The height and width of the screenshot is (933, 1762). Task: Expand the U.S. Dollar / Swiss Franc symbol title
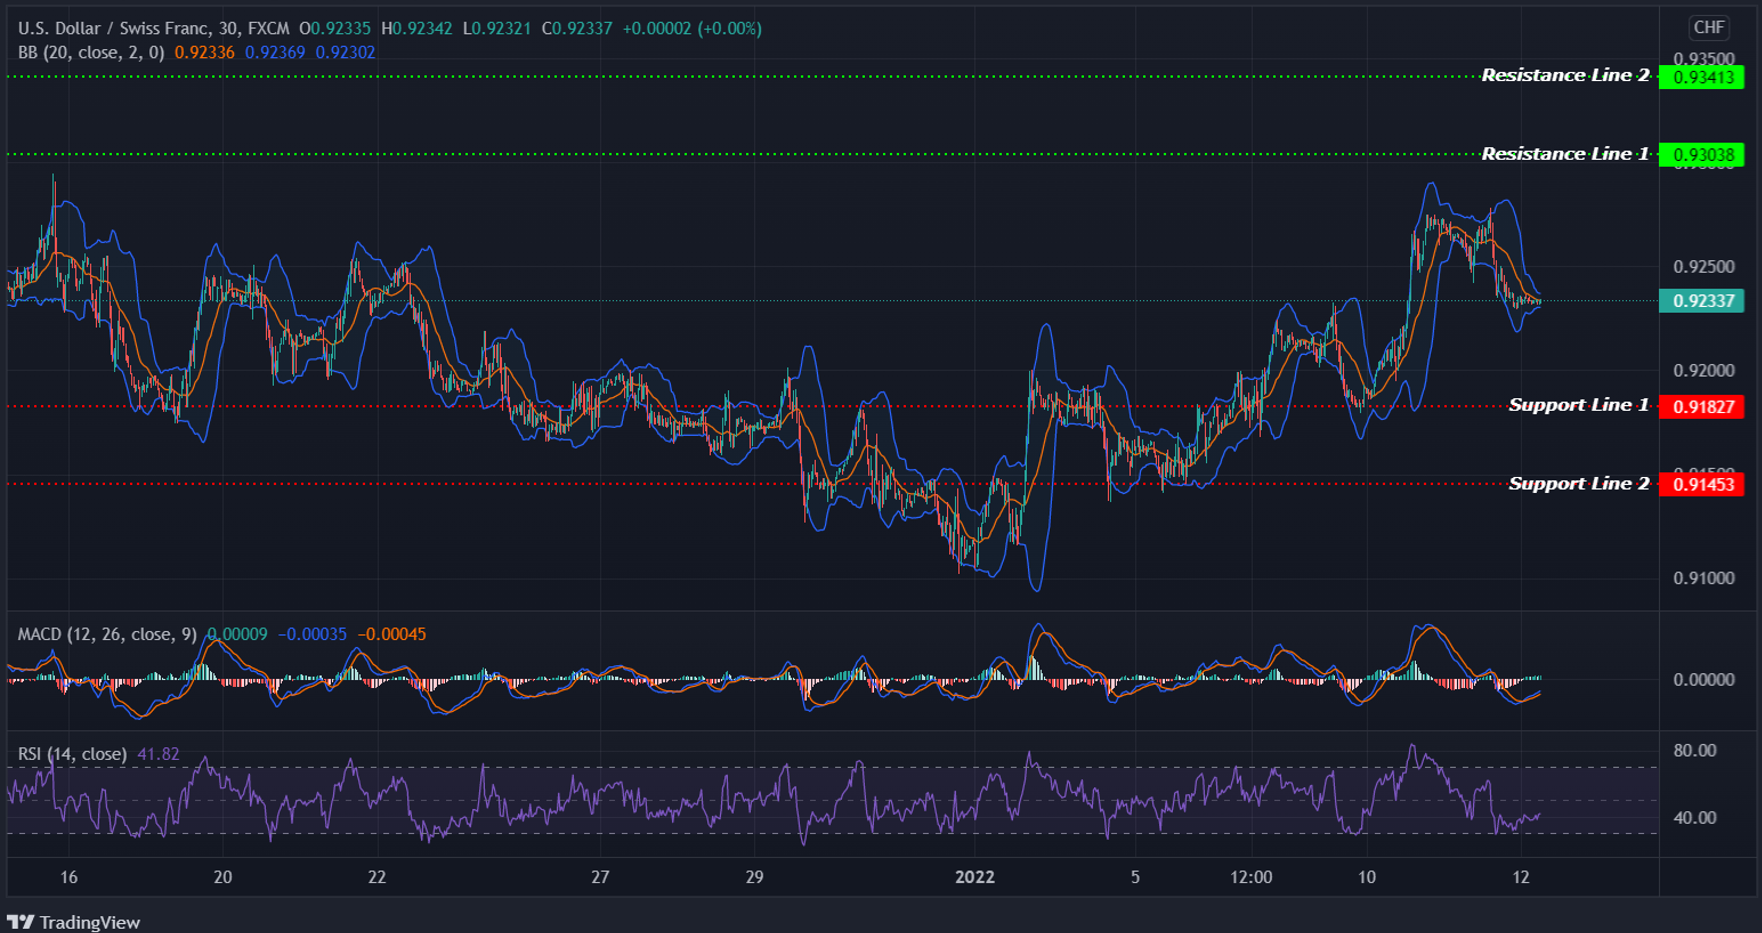coord(110,28)
